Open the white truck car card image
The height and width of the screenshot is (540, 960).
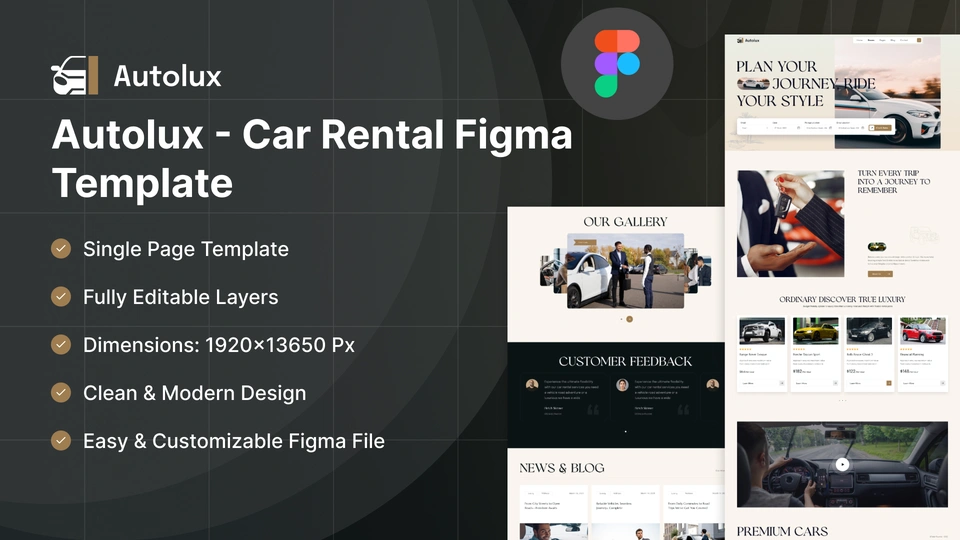tap(762, 331)
